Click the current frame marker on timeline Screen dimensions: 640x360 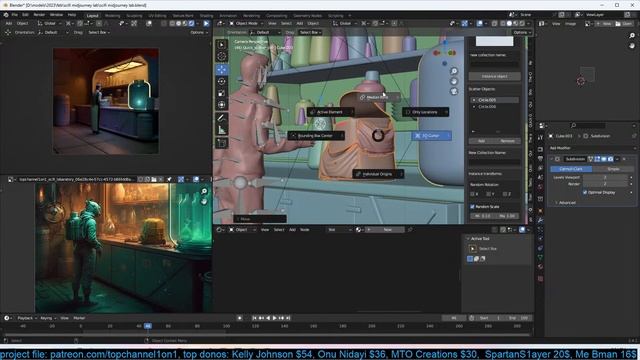click(148, 326)
